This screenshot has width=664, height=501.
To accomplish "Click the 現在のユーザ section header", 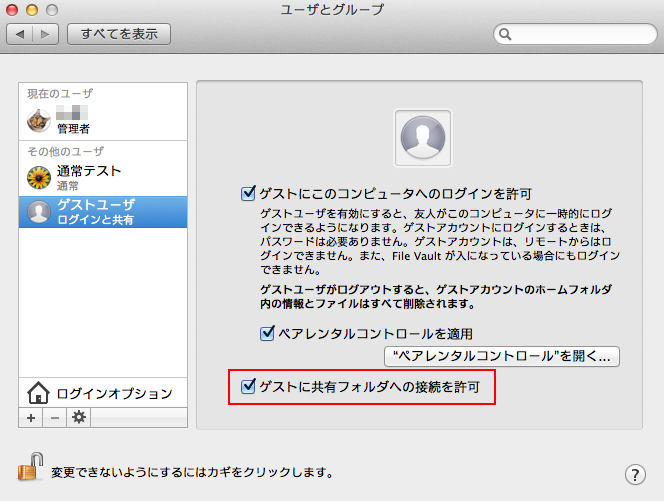I will click(60, 94).
